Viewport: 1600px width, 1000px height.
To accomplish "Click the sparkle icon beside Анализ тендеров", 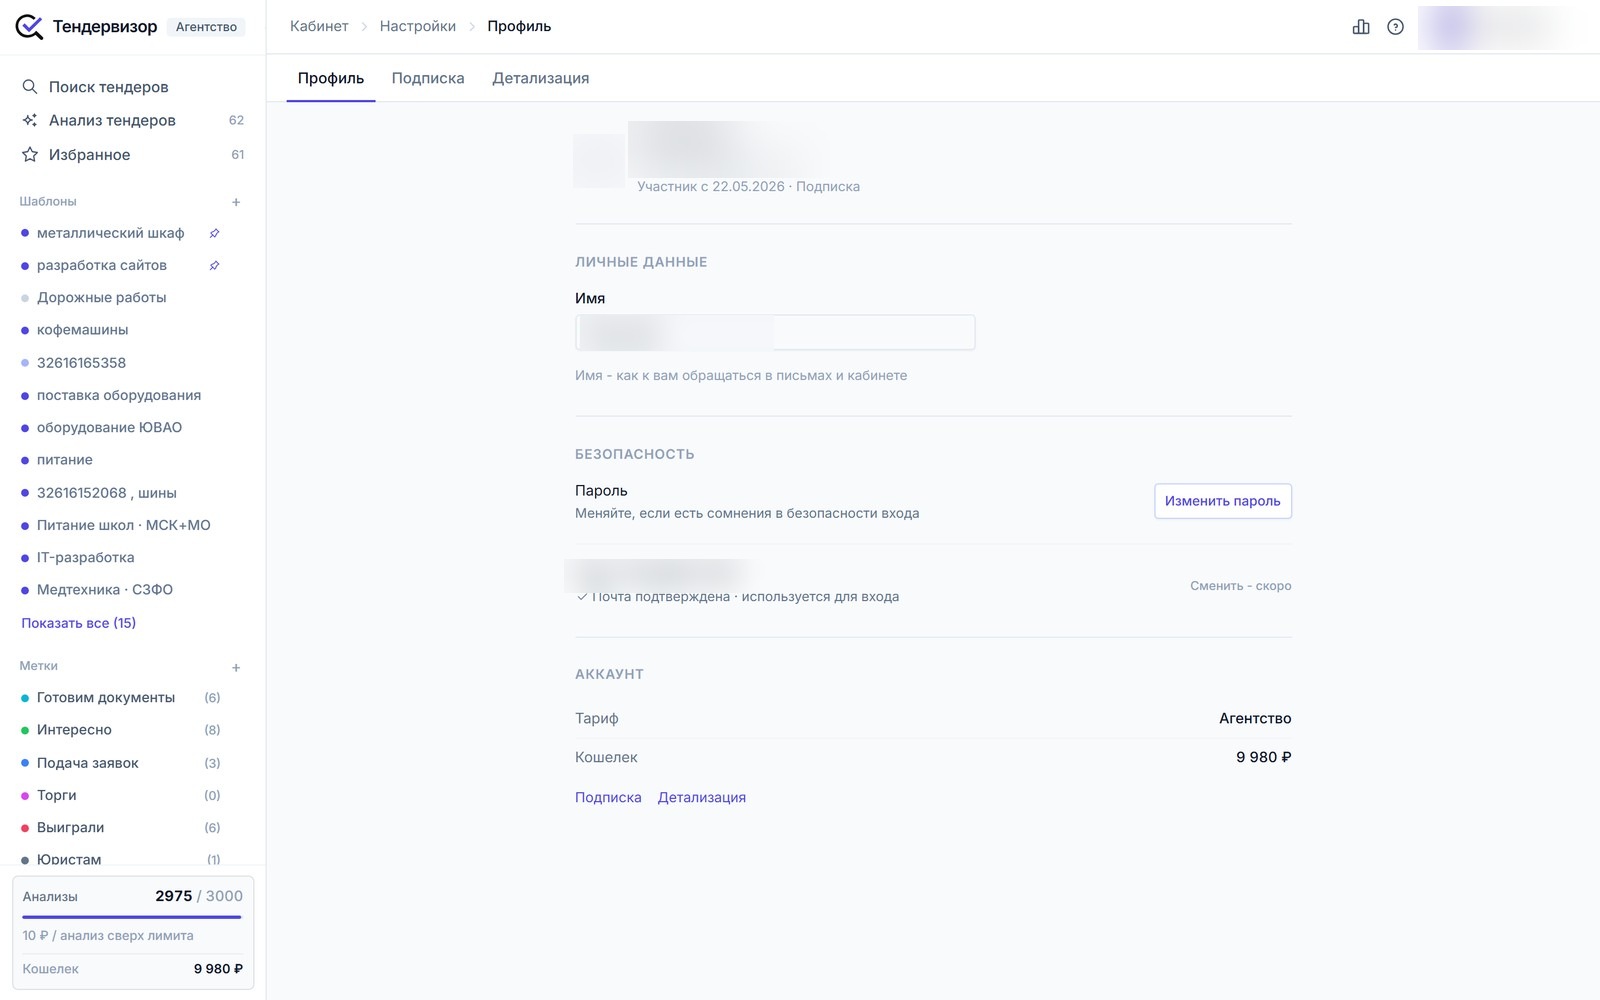I will point(30,120).
